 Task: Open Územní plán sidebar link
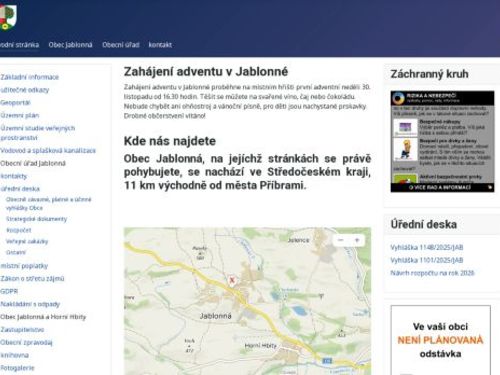pyautogui.click(x=20, y=115)
